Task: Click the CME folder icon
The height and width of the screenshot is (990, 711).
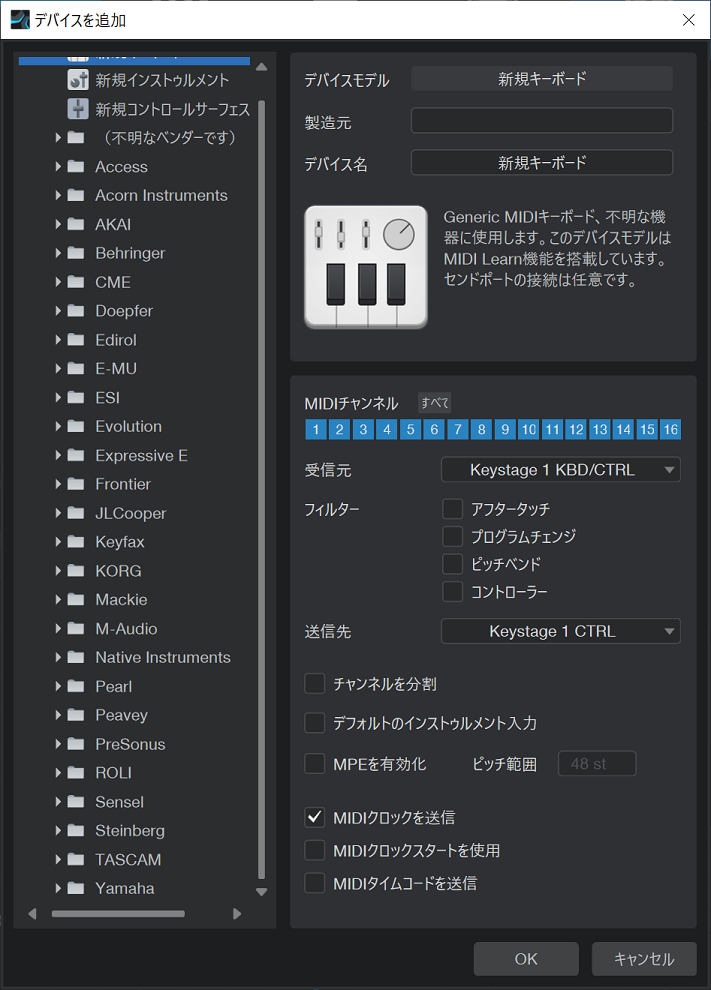Action: [76, 282]
